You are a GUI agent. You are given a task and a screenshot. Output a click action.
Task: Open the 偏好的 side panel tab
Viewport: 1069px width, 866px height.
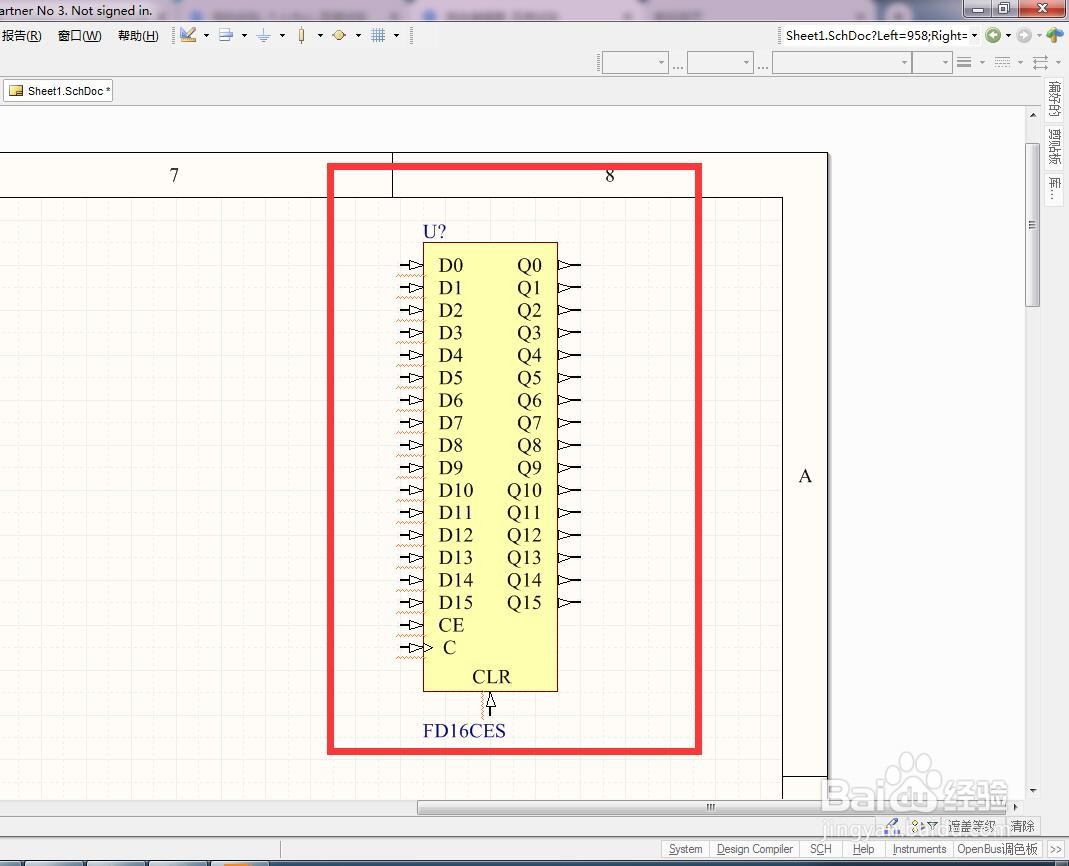(x=1054, y=99)
